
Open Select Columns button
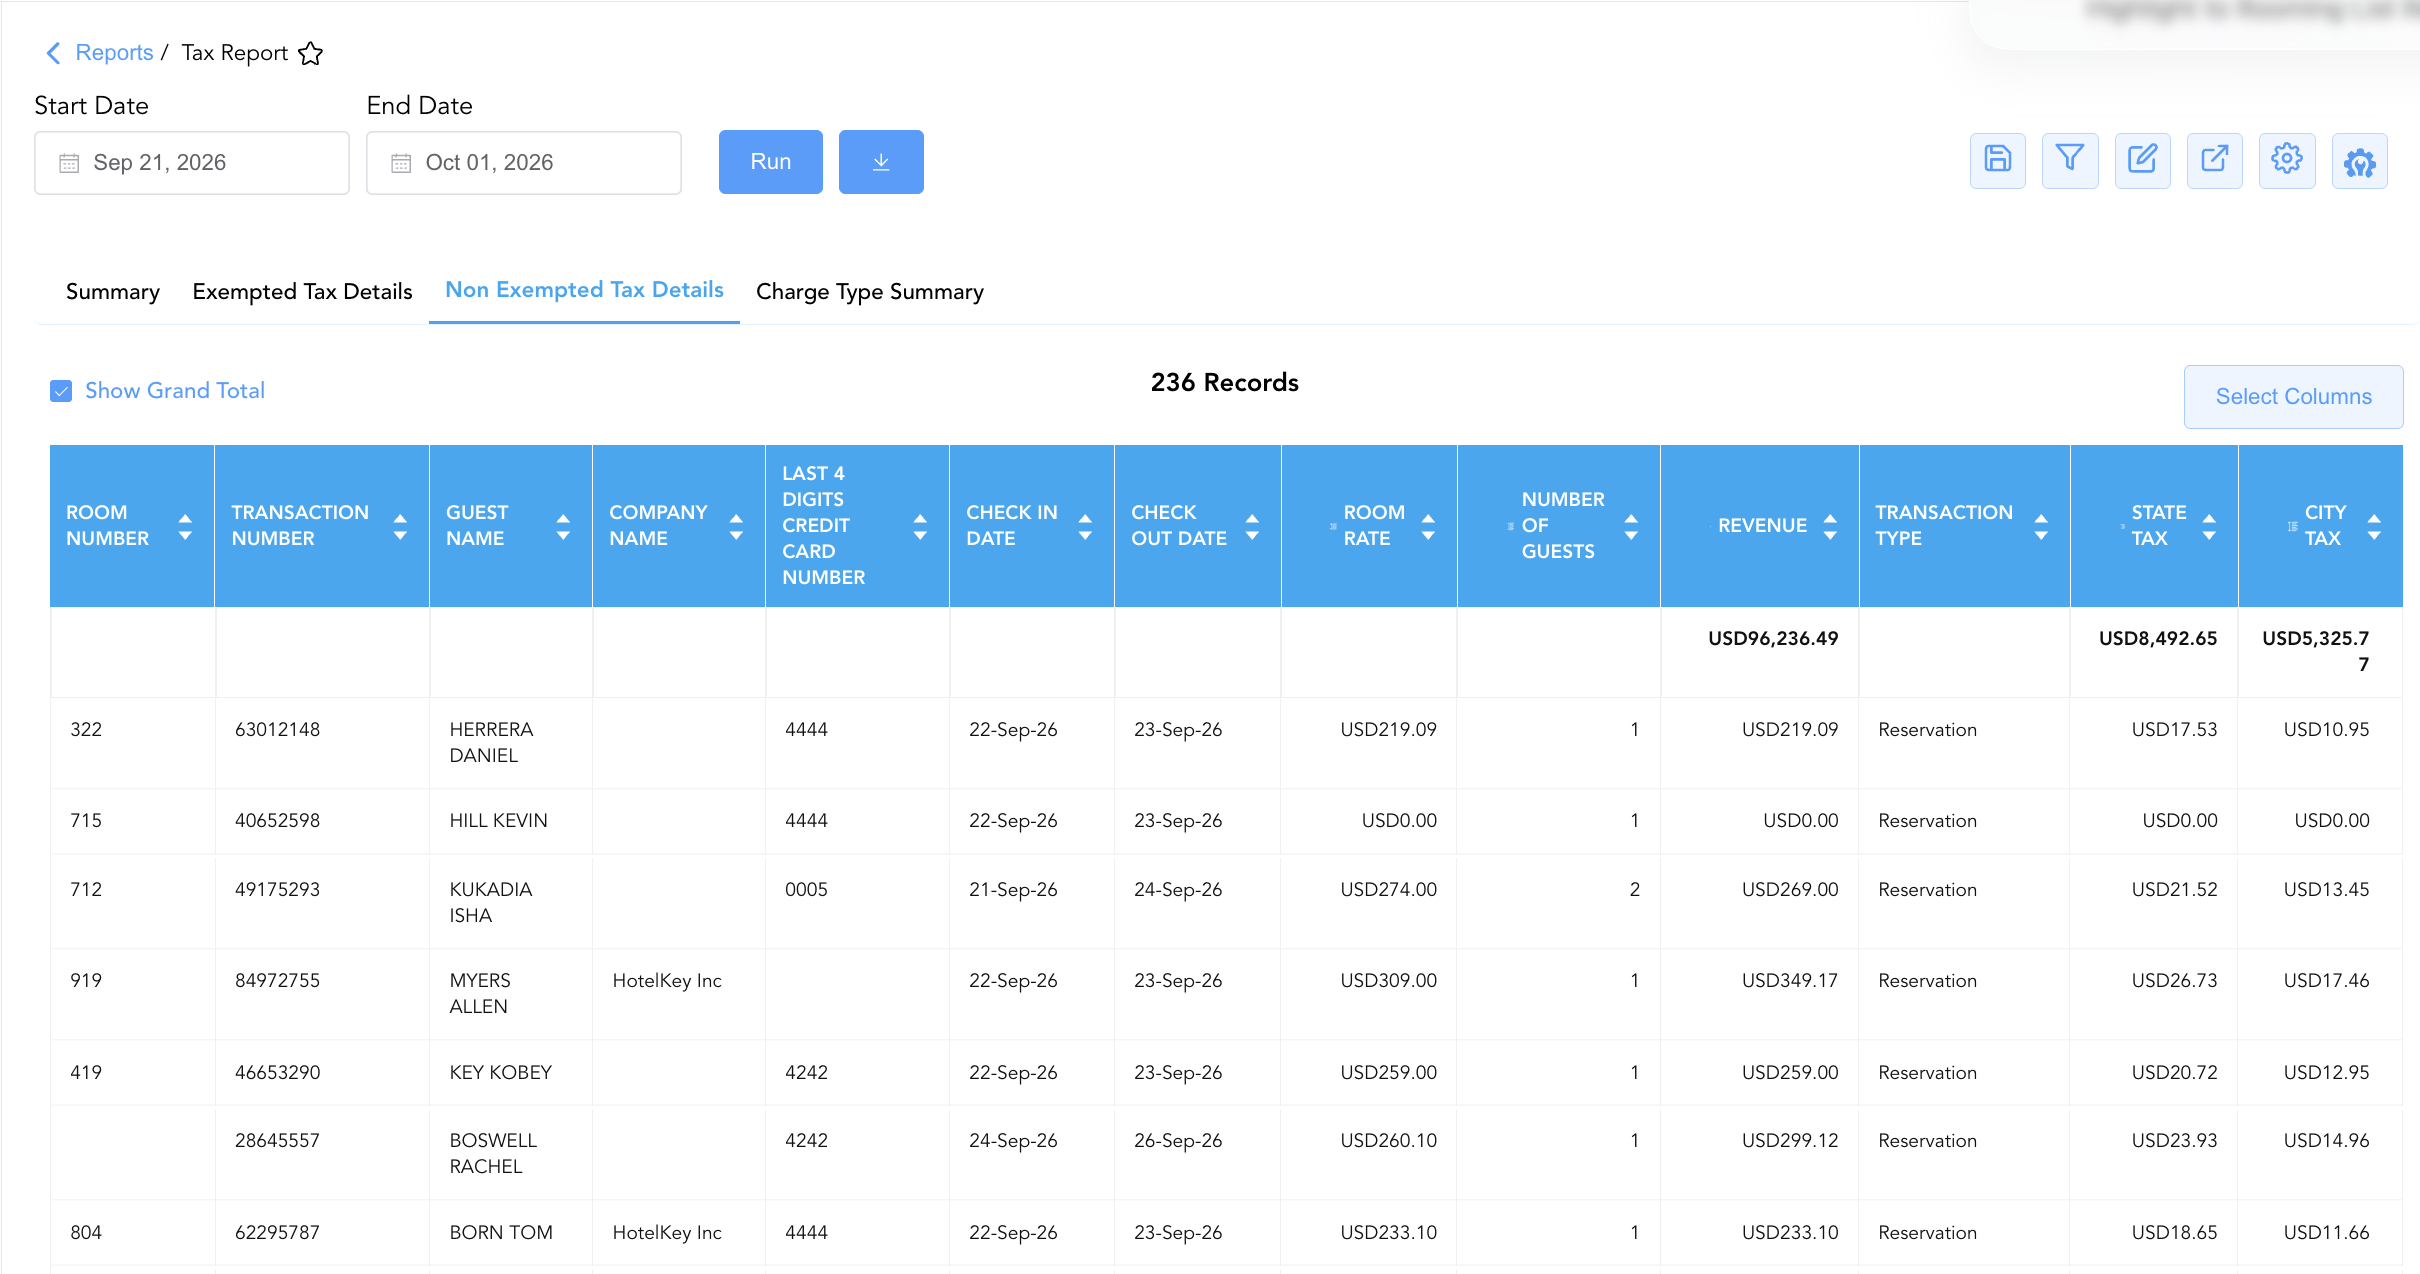pos(2293,397)
